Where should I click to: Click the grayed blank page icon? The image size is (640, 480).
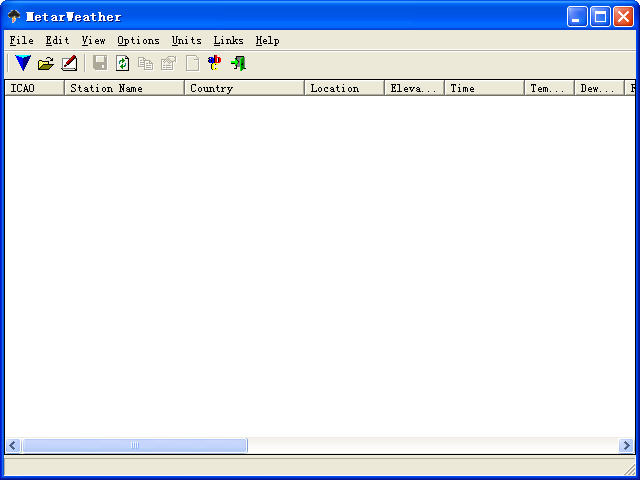coord(192,63)
